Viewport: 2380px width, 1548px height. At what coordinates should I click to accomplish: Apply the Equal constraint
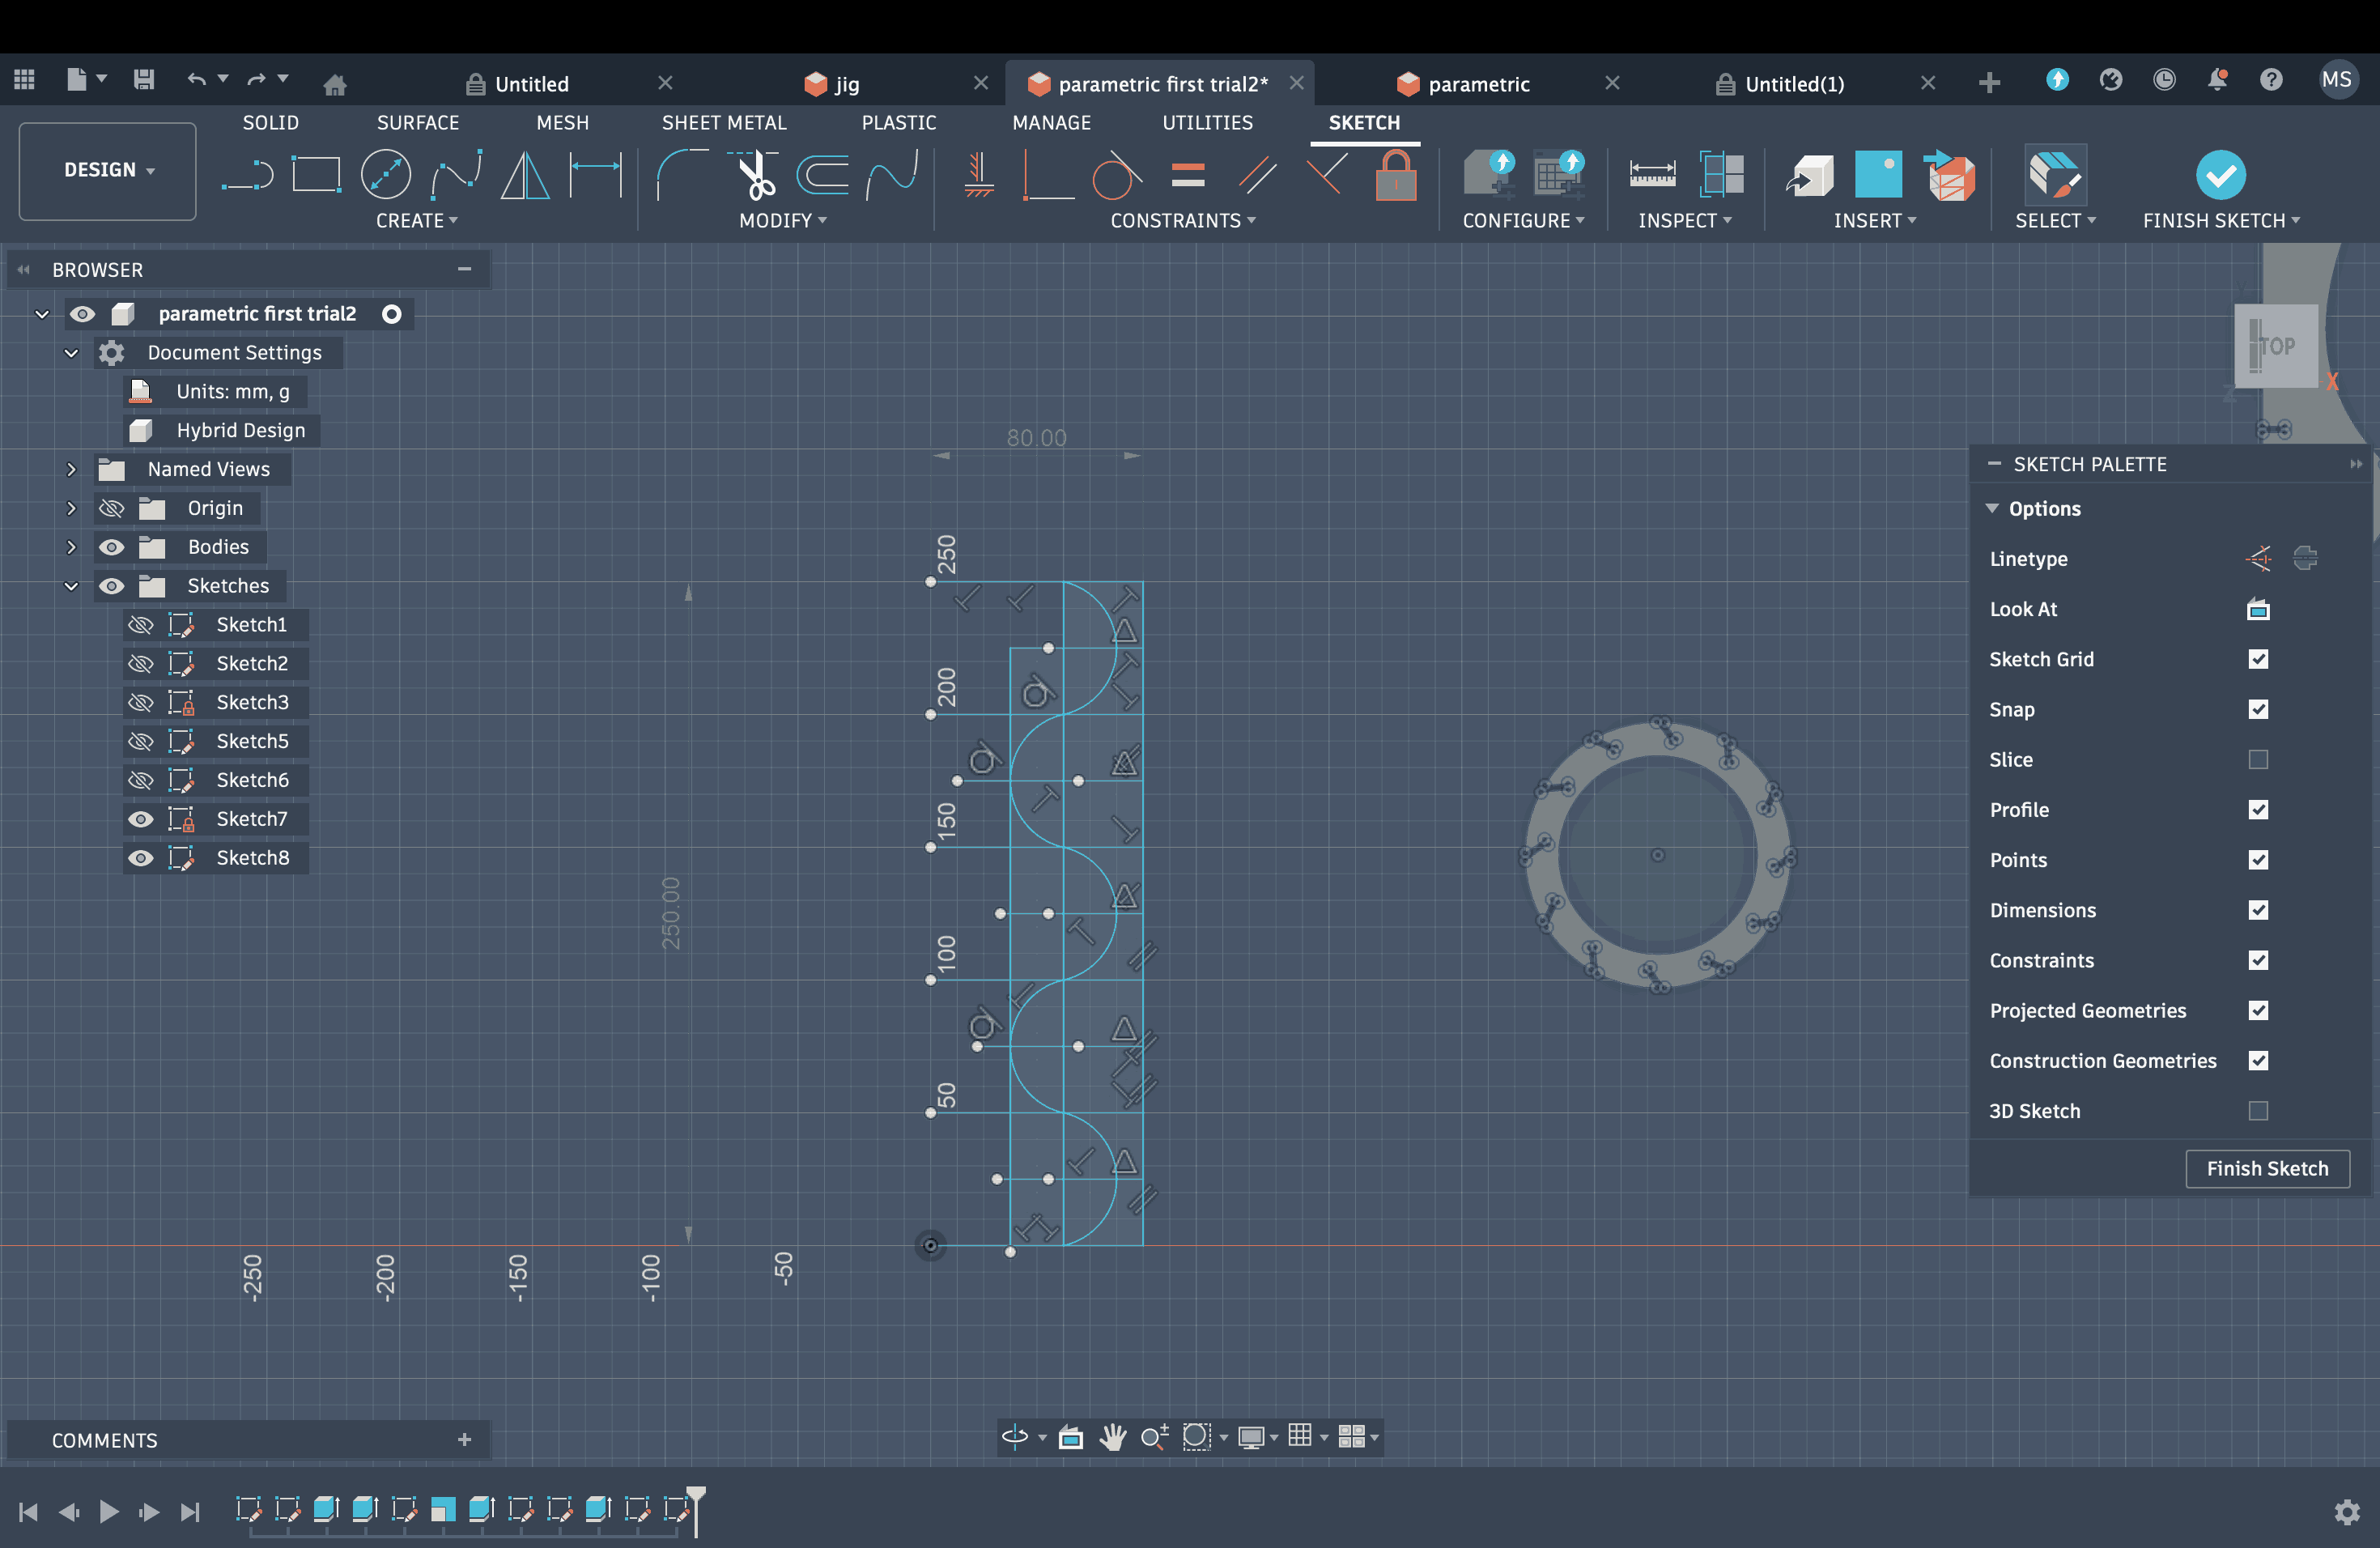(x=1187, y=175)
